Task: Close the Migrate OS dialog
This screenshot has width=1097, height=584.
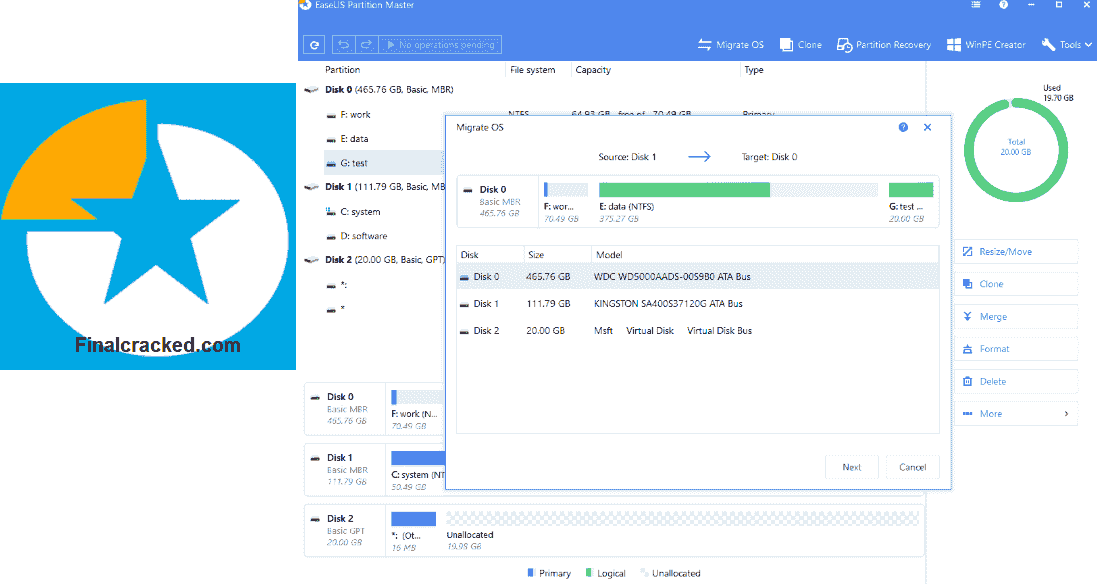Action: pyautogui.click(x=927, y=128)
